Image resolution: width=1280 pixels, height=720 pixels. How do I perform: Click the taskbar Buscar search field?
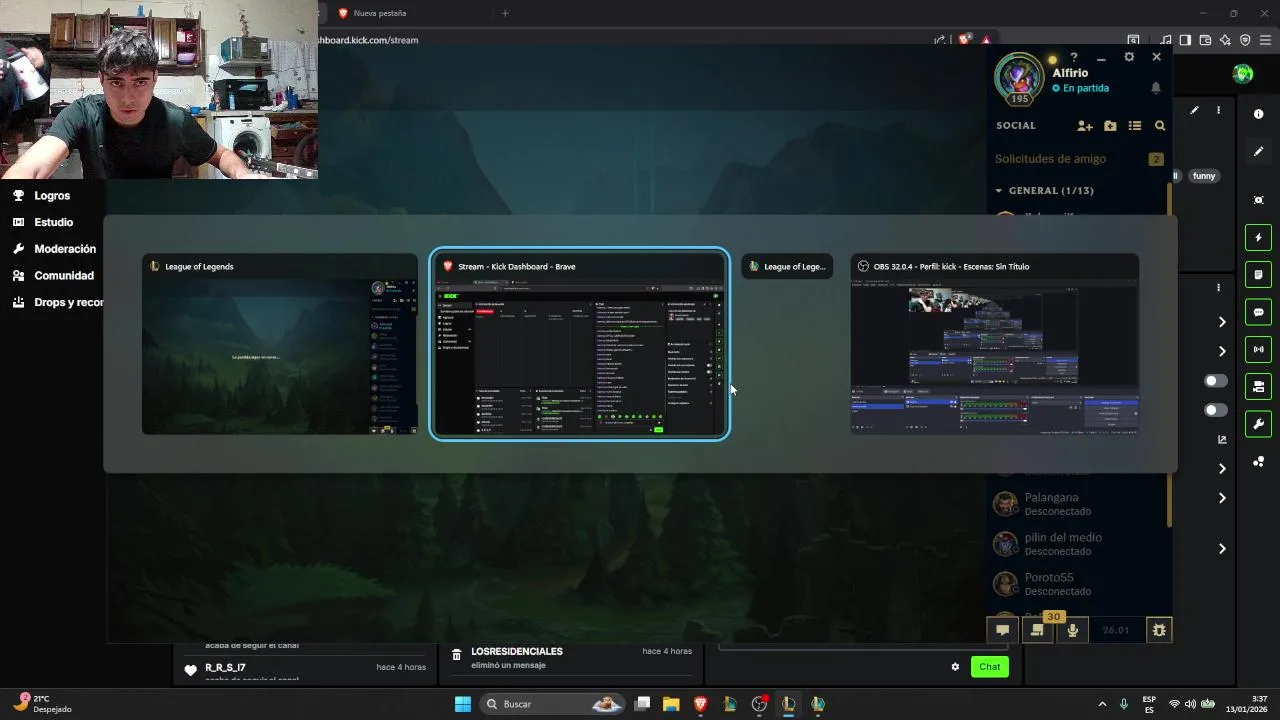coord(553,704)
